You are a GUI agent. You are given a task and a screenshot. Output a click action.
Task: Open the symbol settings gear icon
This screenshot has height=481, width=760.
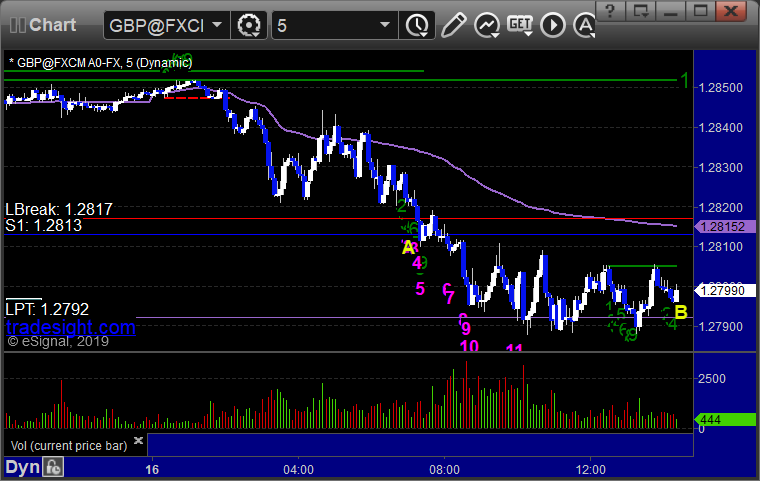click(249, 25)
